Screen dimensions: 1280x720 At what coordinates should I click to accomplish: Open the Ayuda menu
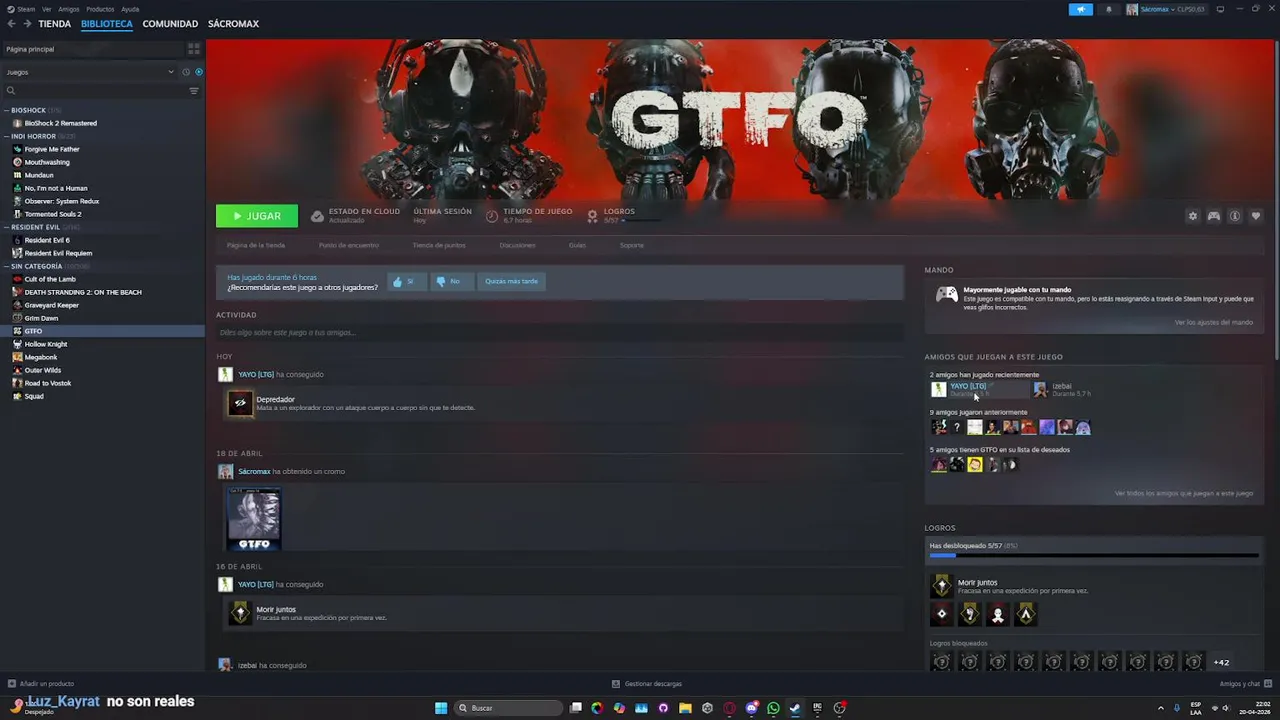[x=130, y=9]
